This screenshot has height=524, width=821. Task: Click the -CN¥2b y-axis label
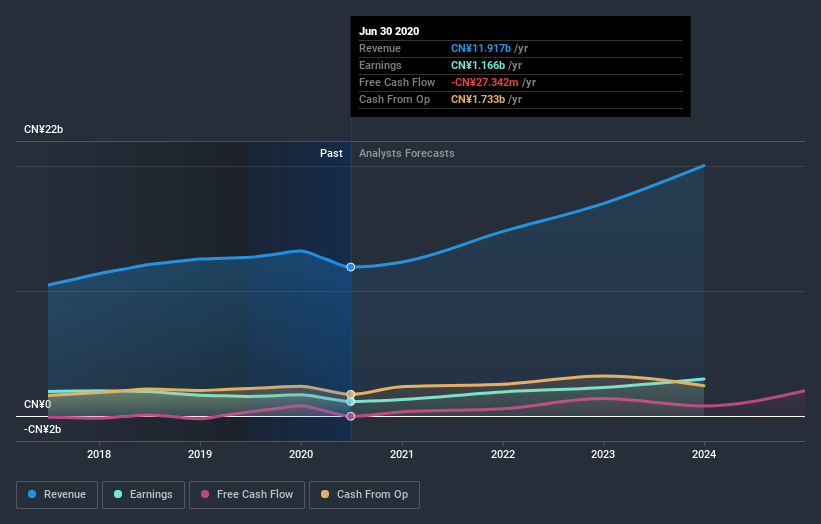coord(42,429)
